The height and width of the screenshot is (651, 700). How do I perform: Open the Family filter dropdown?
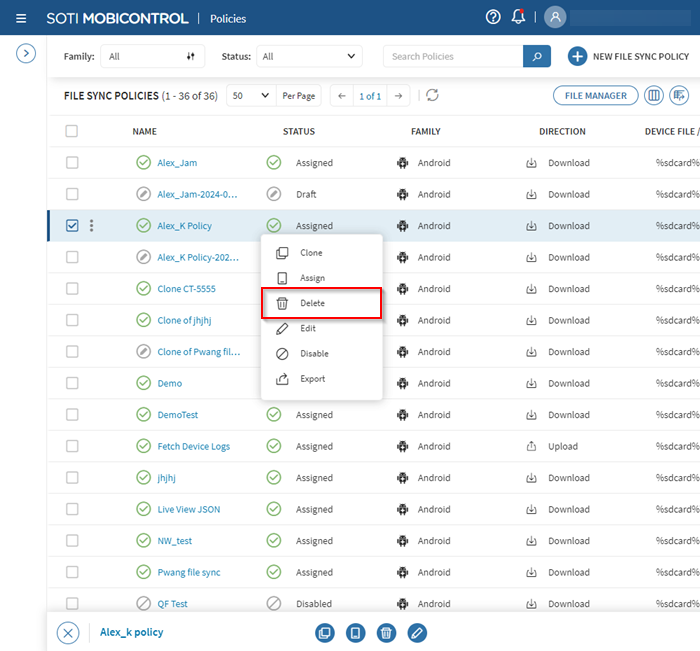(152, 57)
